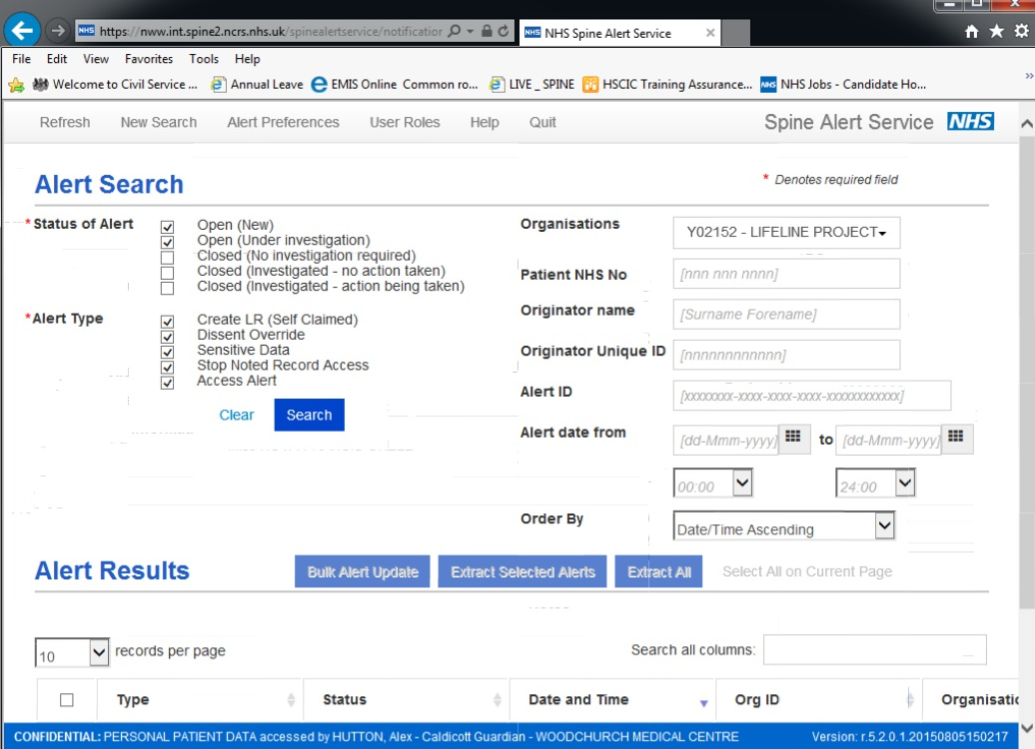Open the Edit menu

[x=57, y=59]
